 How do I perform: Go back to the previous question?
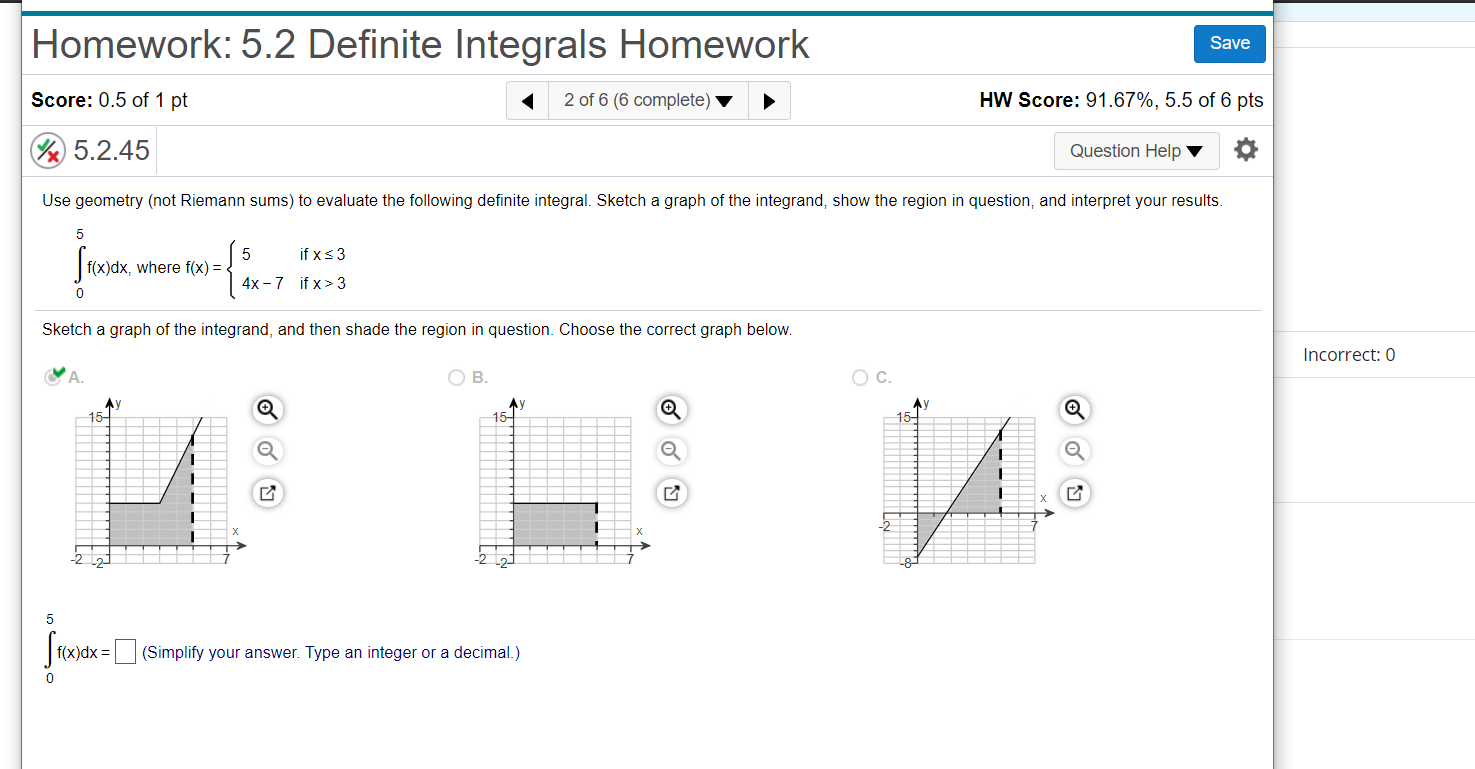coord(527,100)
